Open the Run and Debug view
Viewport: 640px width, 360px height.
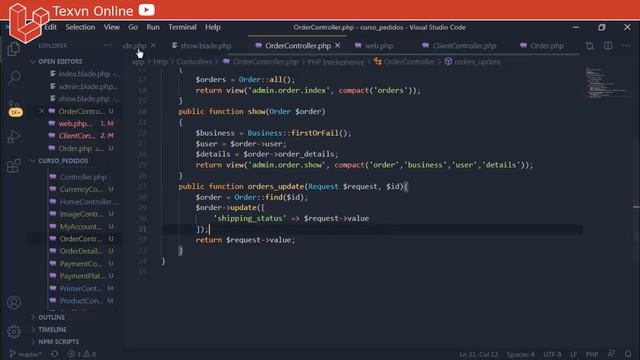tap(14, 137)
